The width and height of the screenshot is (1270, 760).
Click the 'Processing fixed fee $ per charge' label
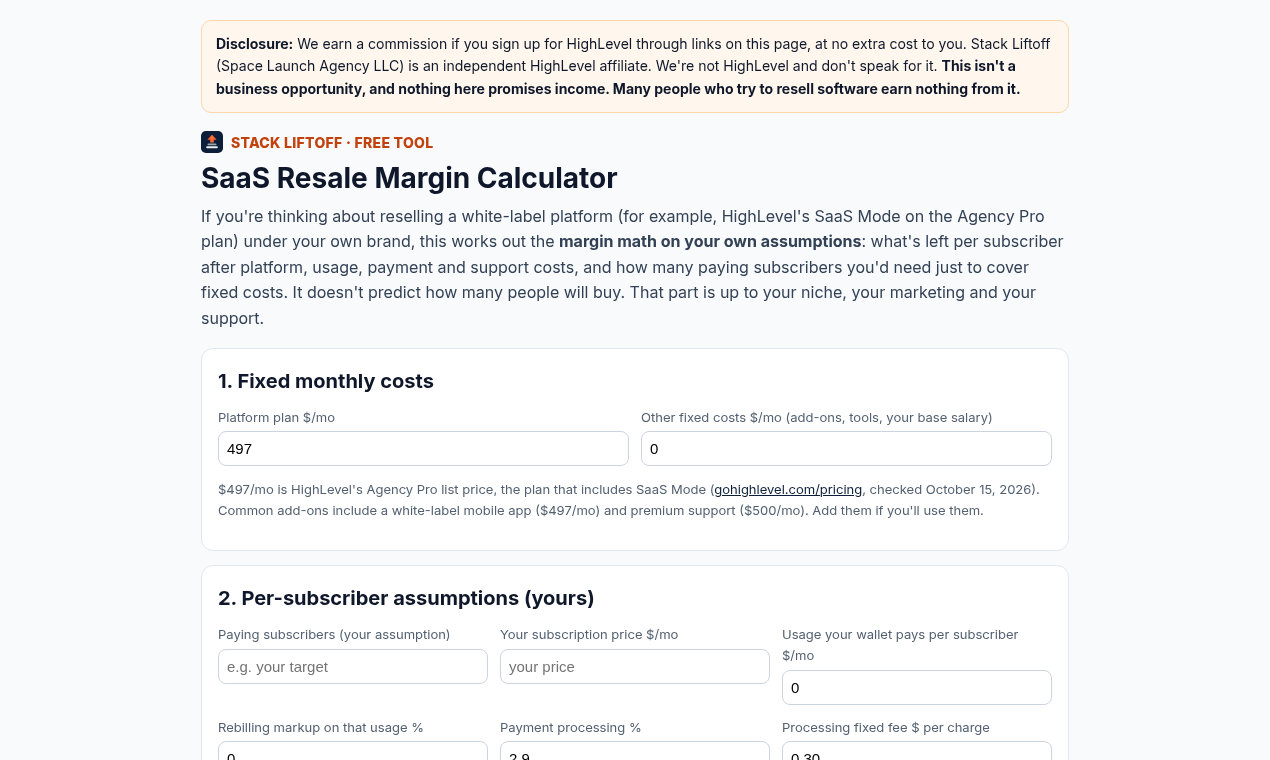(886, 728)
